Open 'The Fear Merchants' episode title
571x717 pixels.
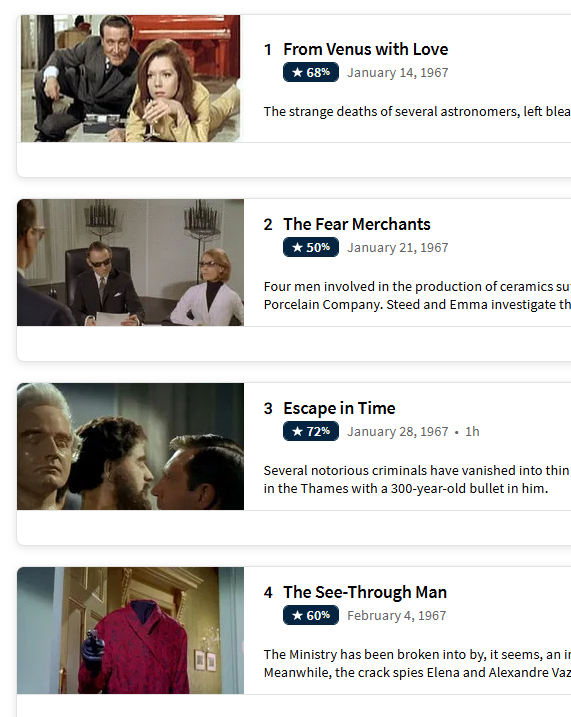[x=357, y=224]
